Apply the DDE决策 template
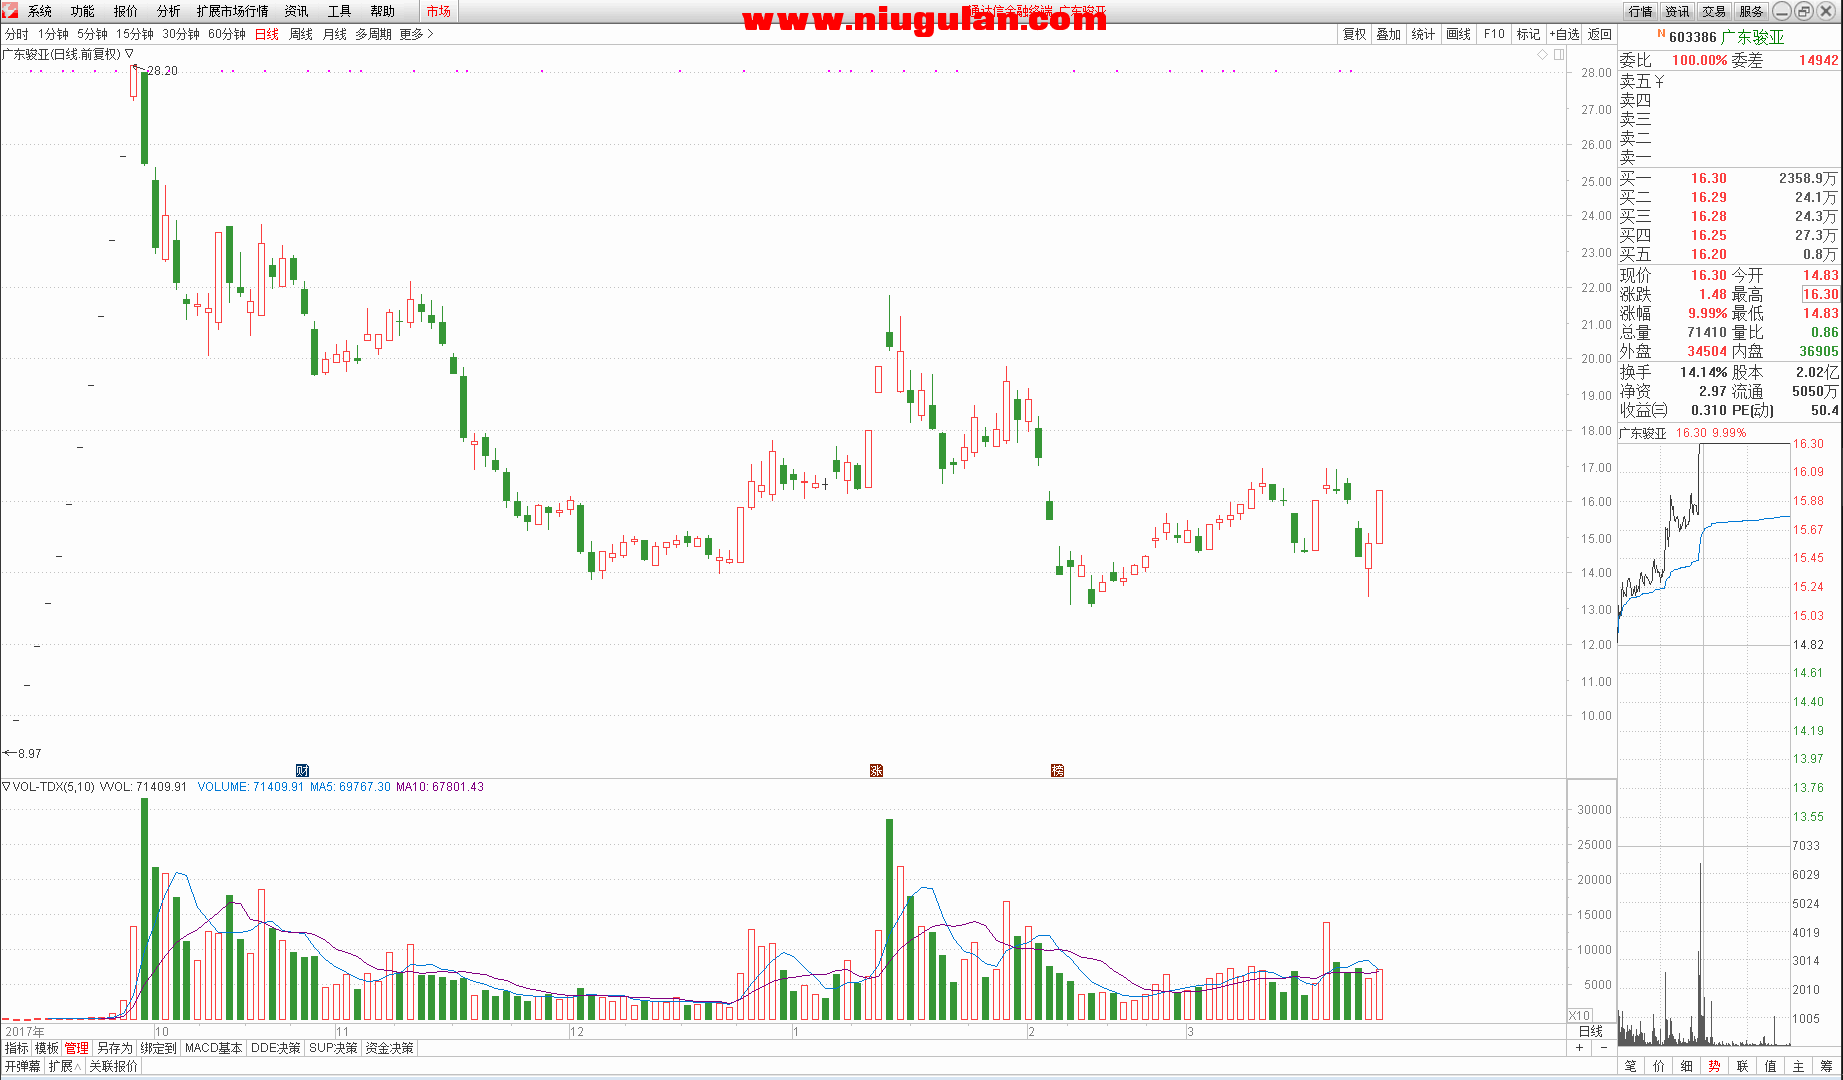1843x1080 pixels. (x=276, y=1048)
